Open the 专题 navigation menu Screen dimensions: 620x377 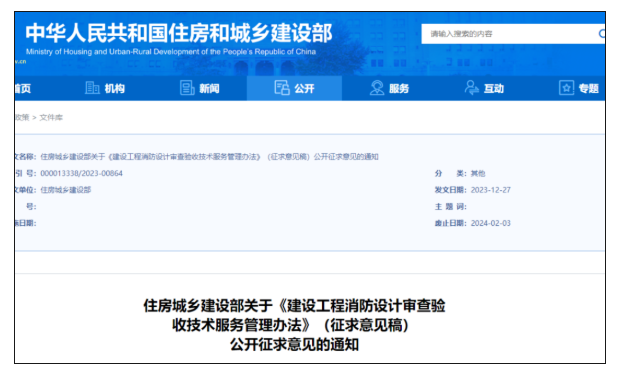click(x=578, y=88)
